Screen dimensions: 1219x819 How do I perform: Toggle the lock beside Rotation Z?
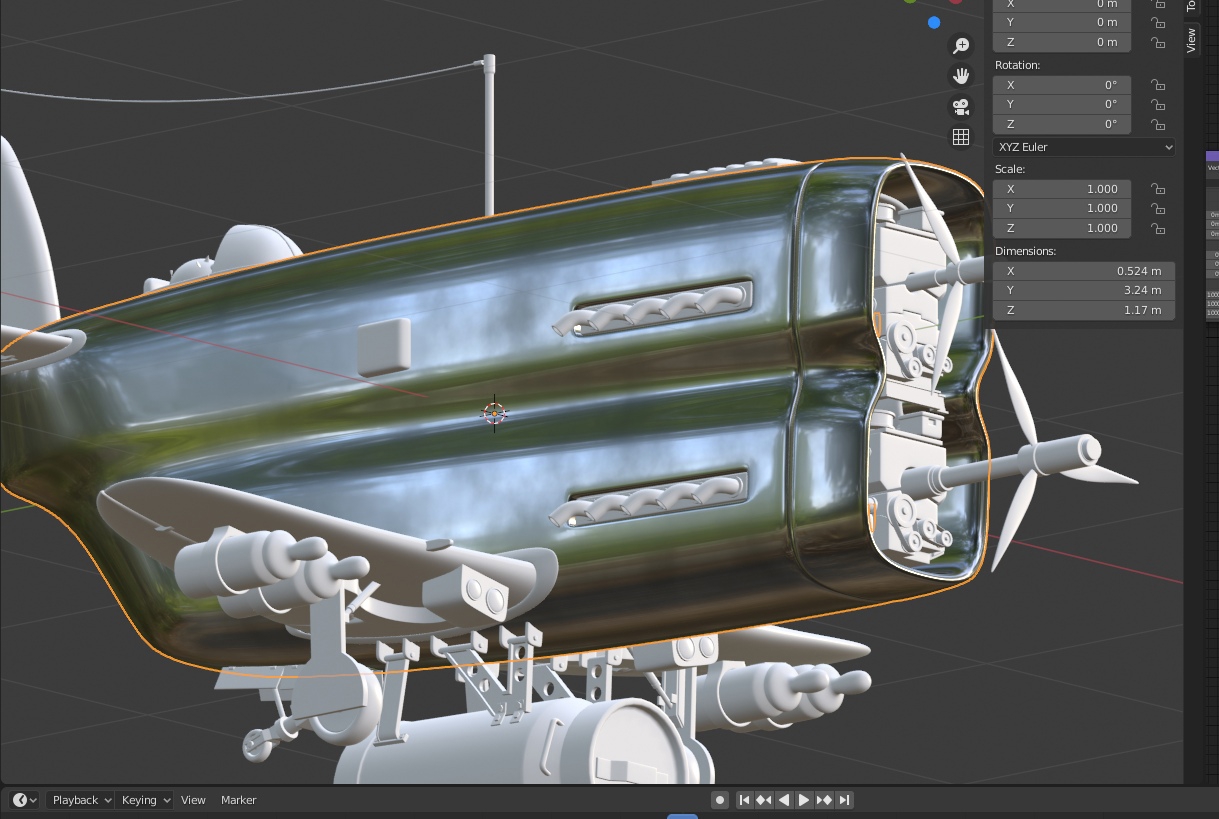(1158, 124)
